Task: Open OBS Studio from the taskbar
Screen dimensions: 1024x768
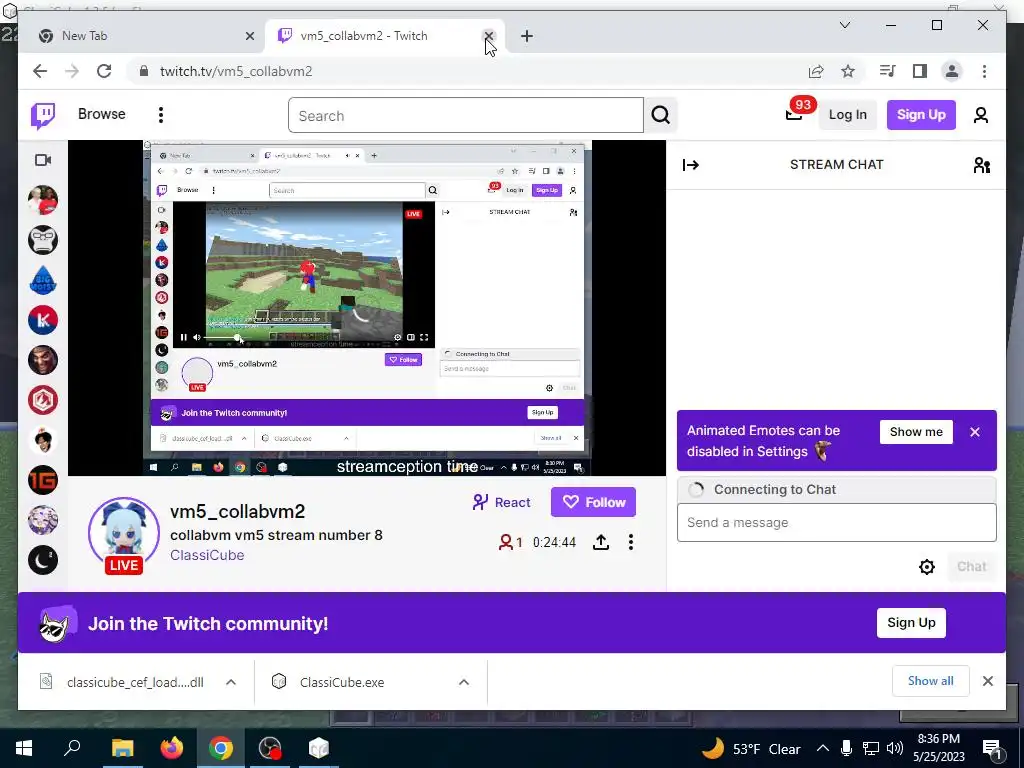Action: [269, 748]
